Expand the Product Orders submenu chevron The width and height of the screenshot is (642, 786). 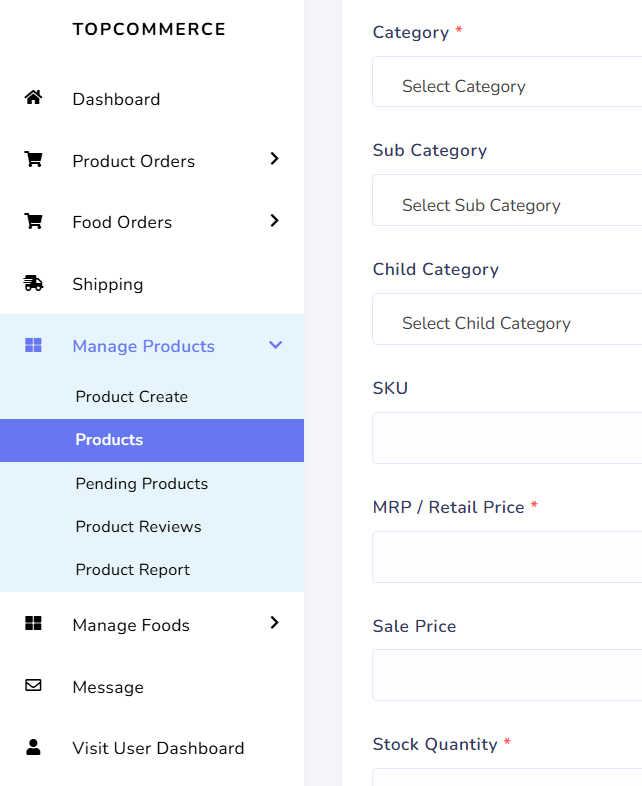274,159
